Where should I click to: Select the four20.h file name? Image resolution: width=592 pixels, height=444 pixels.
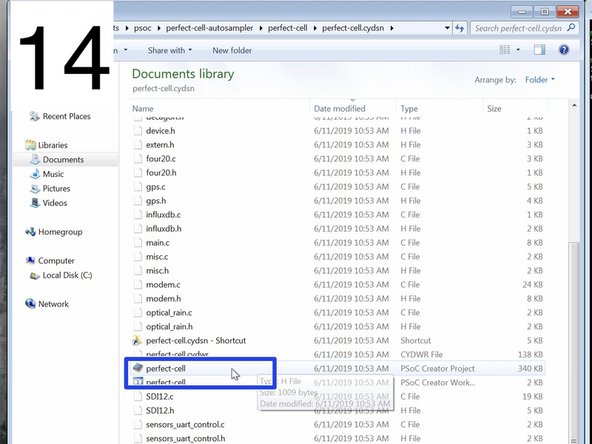[x=161, y=173]
